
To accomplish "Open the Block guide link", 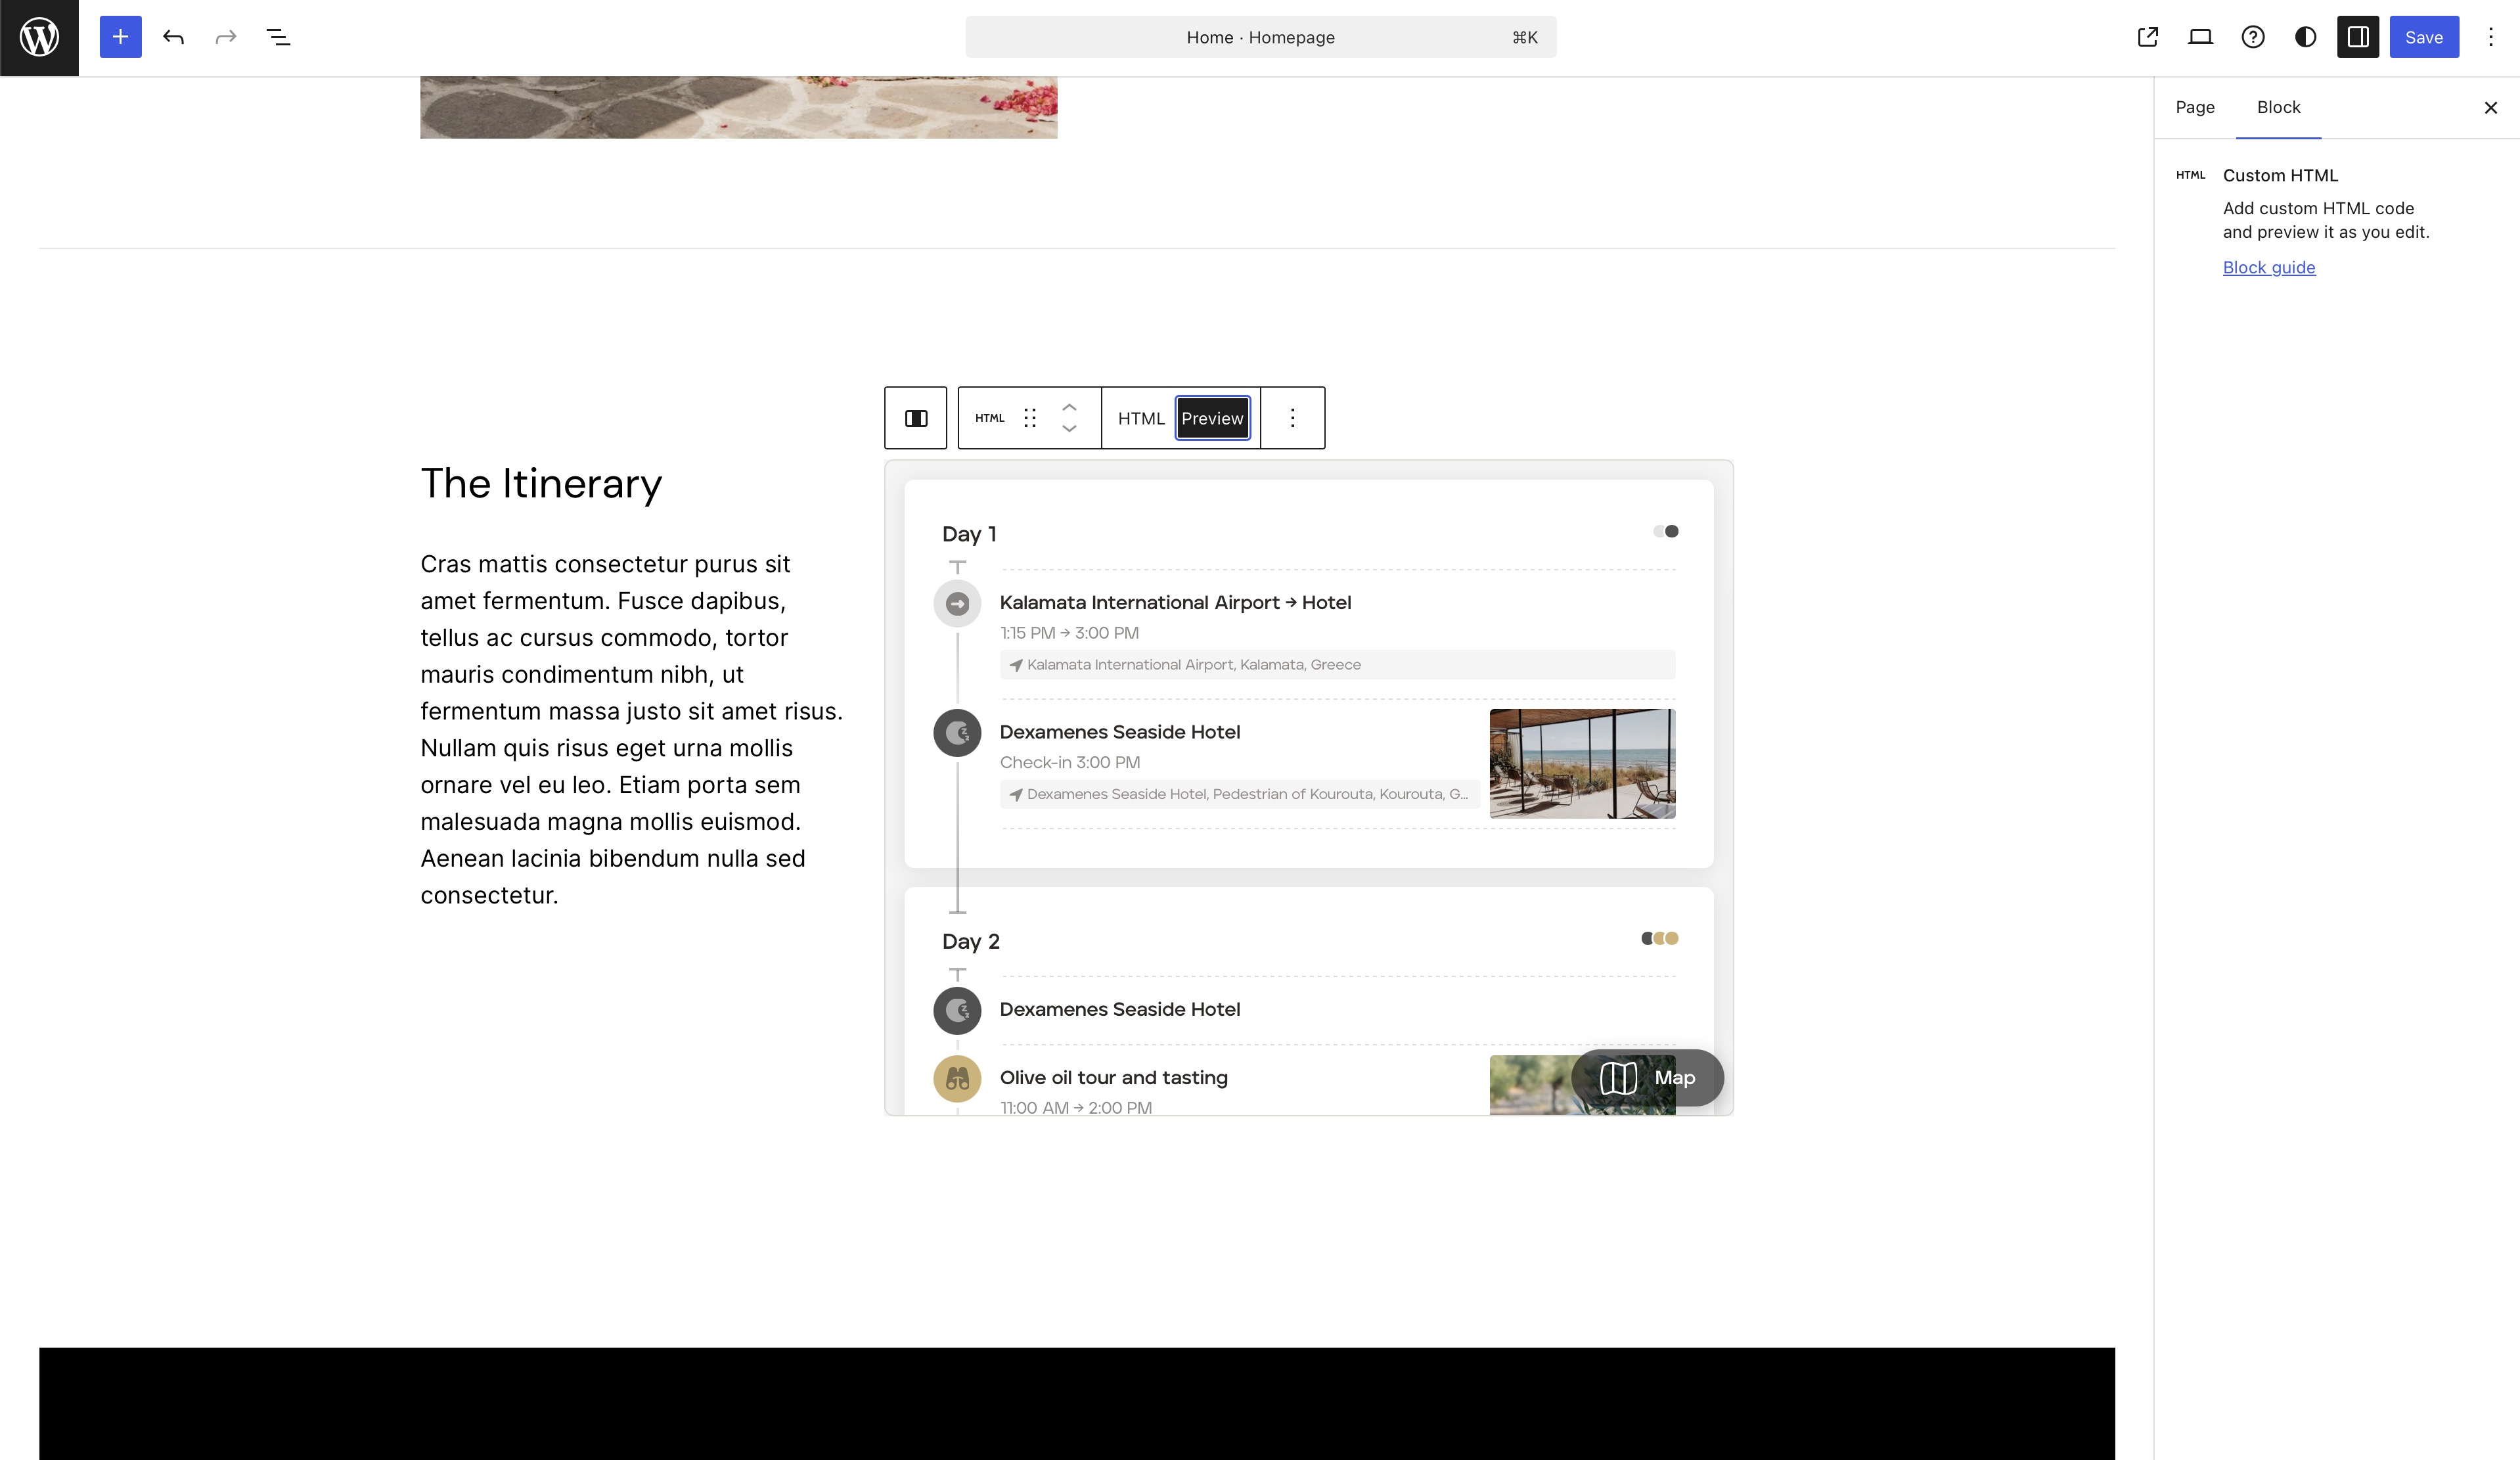I will pos(2268,267).
